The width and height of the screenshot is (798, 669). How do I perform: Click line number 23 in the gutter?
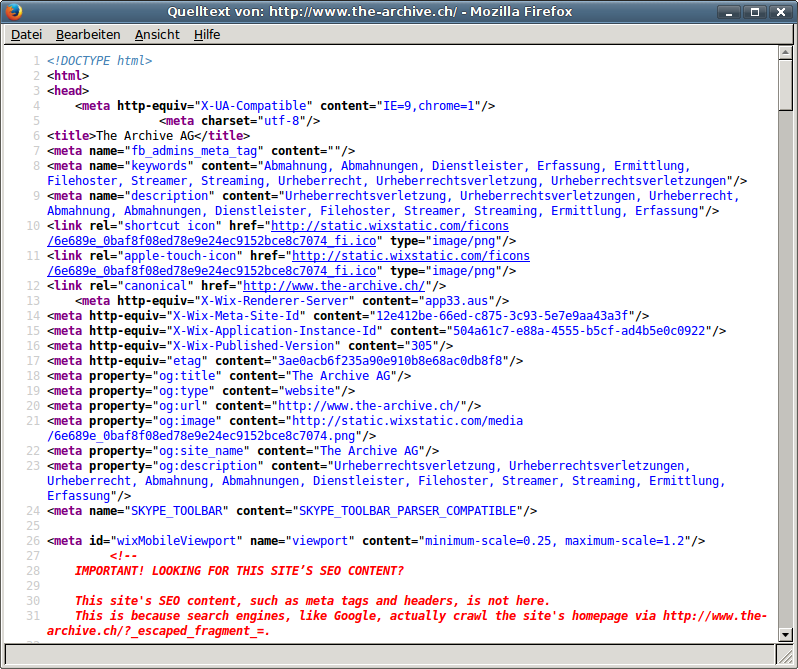[x=33, y=467]
